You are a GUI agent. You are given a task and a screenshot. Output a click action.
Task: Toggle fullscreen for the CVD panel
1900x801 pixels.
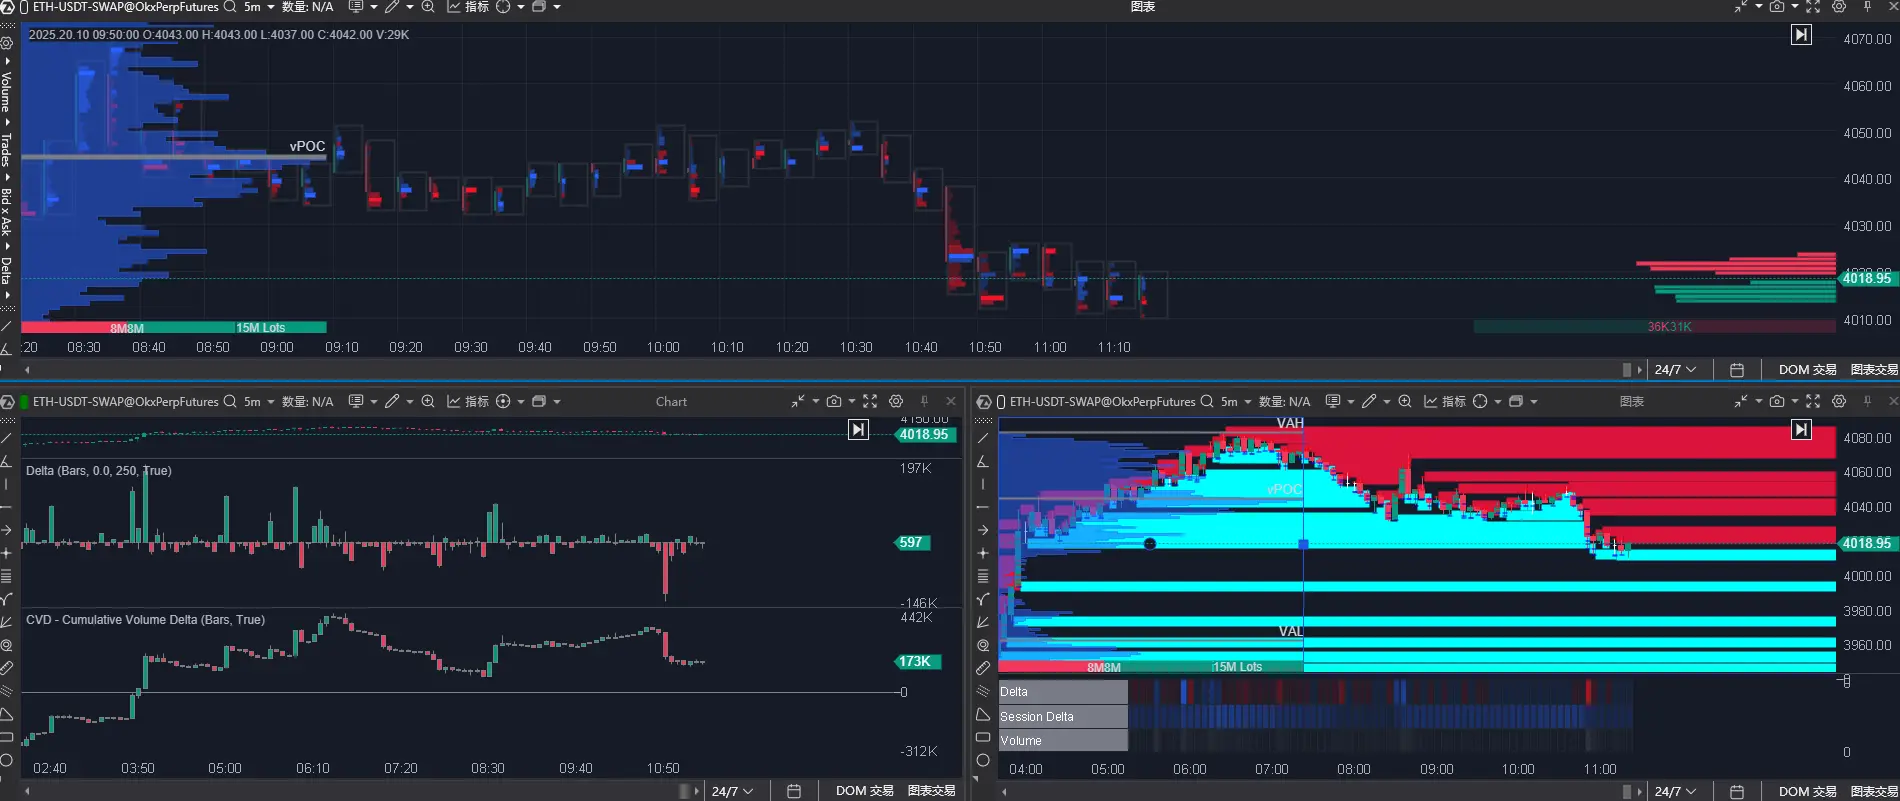click(x=870, y=401)
